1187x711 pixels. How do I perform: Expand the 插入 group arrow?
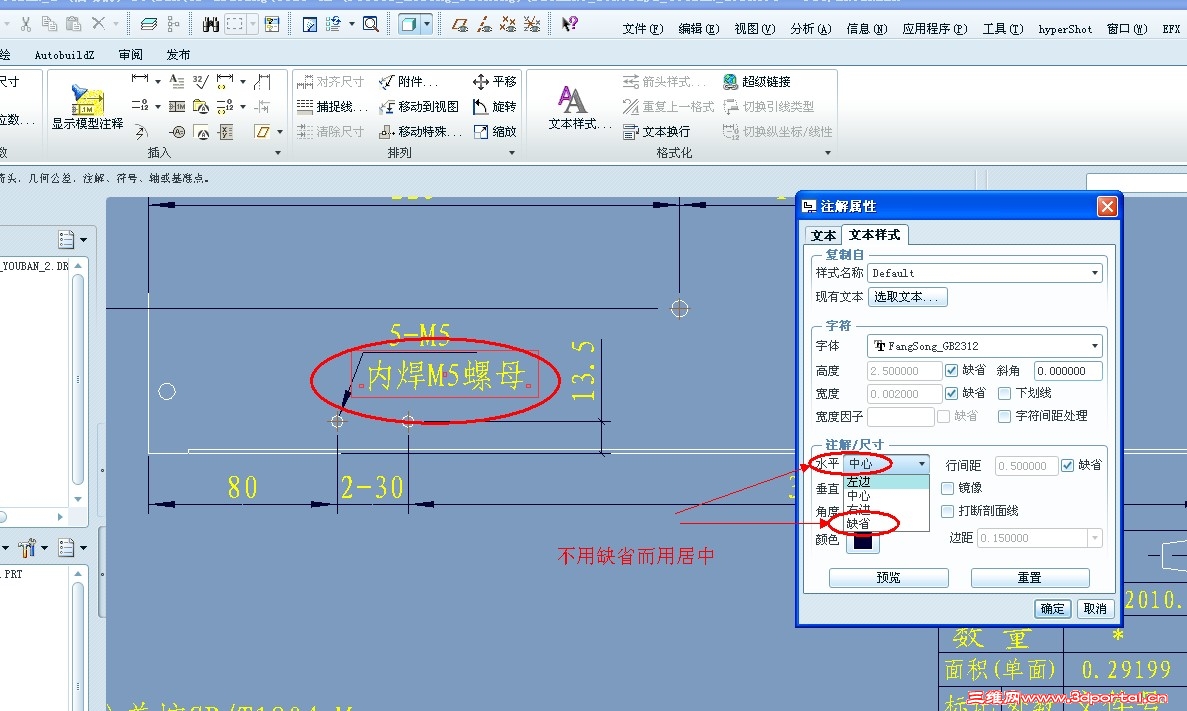(278, 153)
